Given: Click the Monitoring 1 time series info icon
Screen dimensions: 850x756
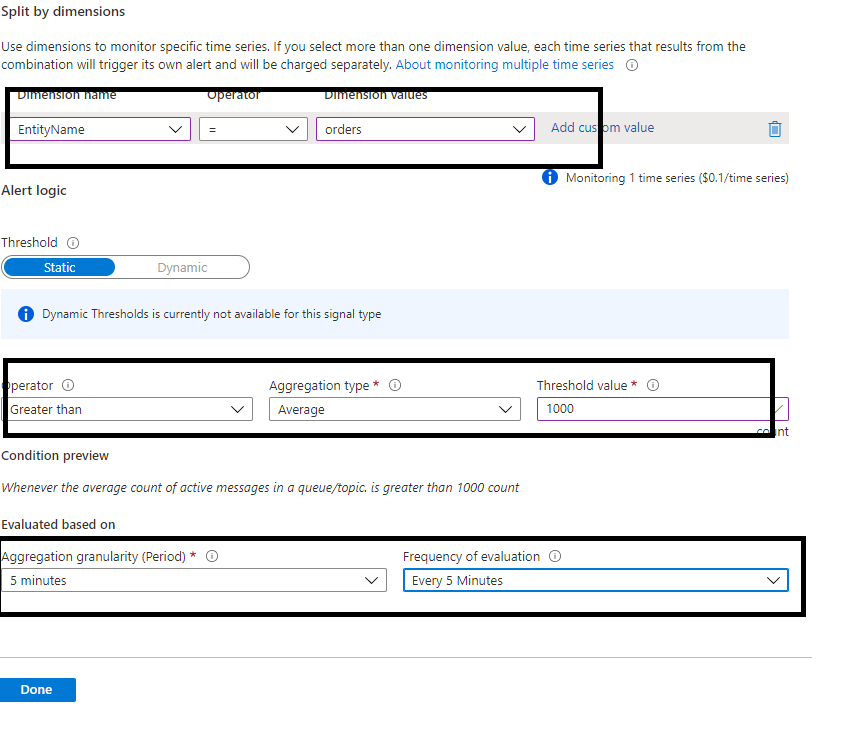Looking at the screenshot, I should click(549, 178).
